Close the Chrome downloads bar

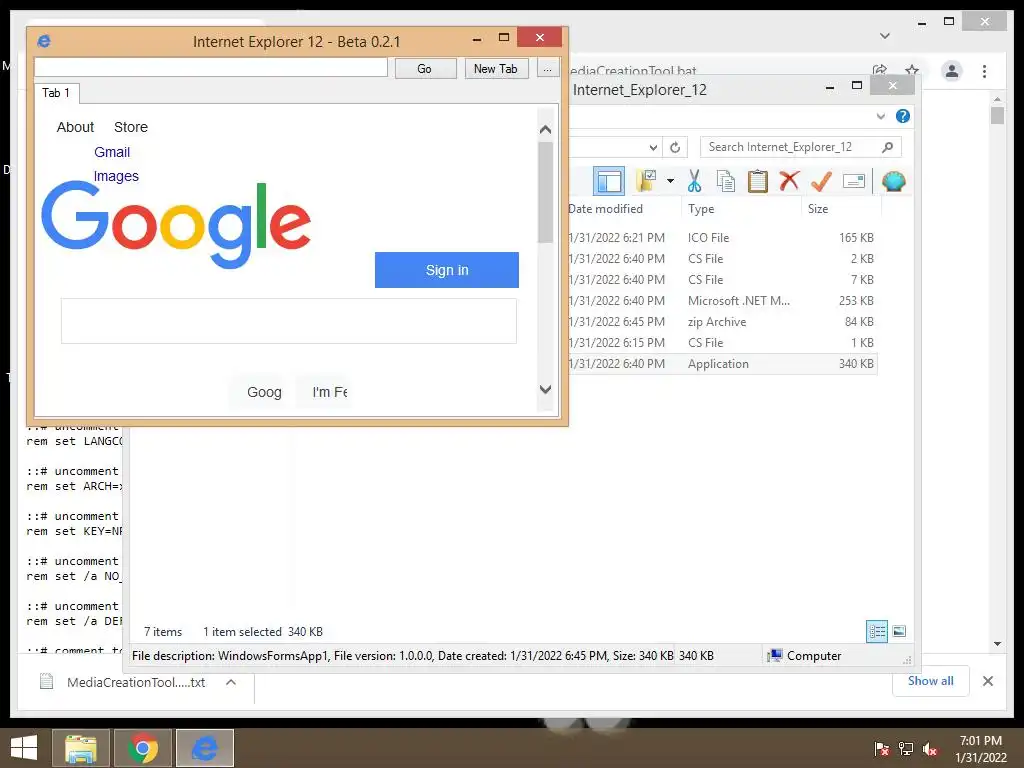987,681
